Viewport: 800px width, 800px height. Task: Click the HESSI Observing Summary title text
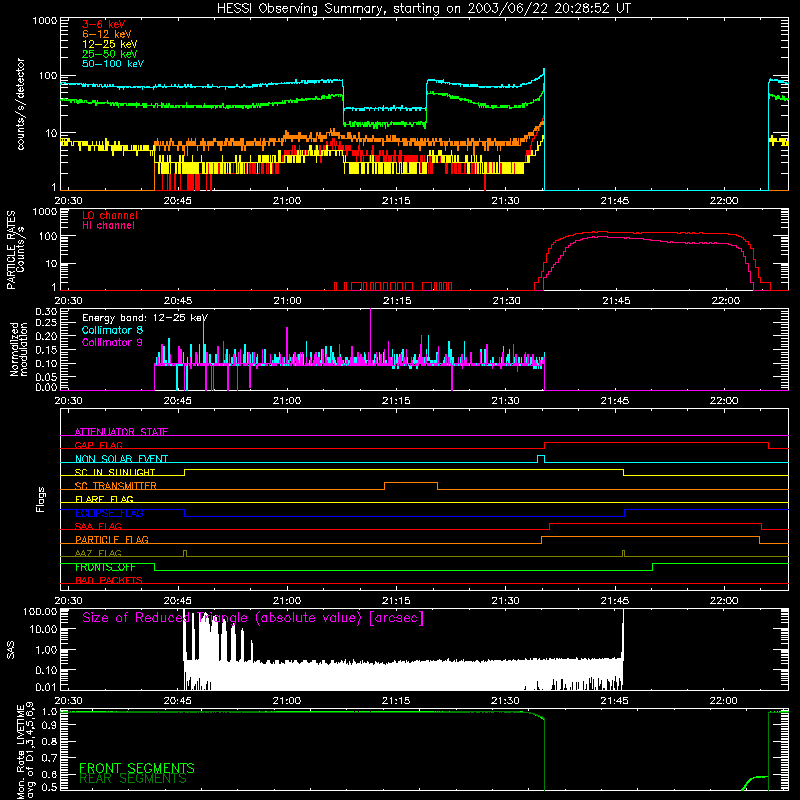pos(424,9)
